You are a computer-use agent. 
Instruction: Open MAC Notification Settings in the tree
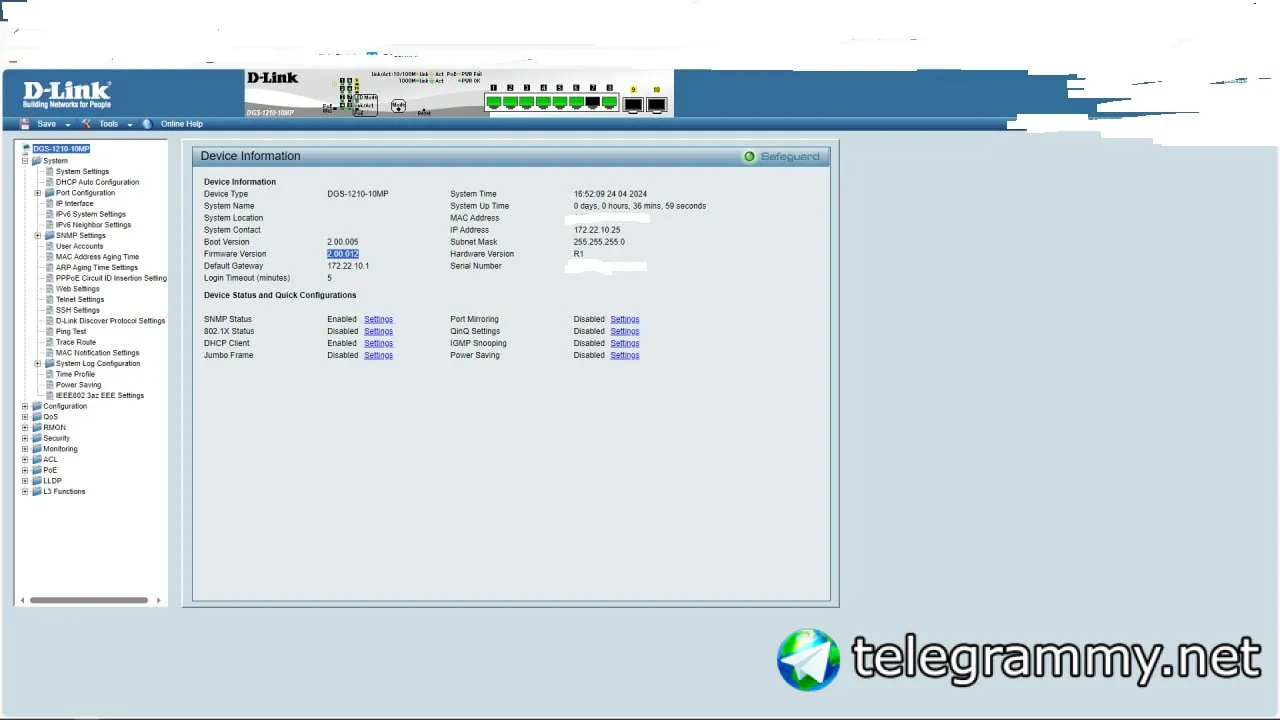tap(97, 353)
